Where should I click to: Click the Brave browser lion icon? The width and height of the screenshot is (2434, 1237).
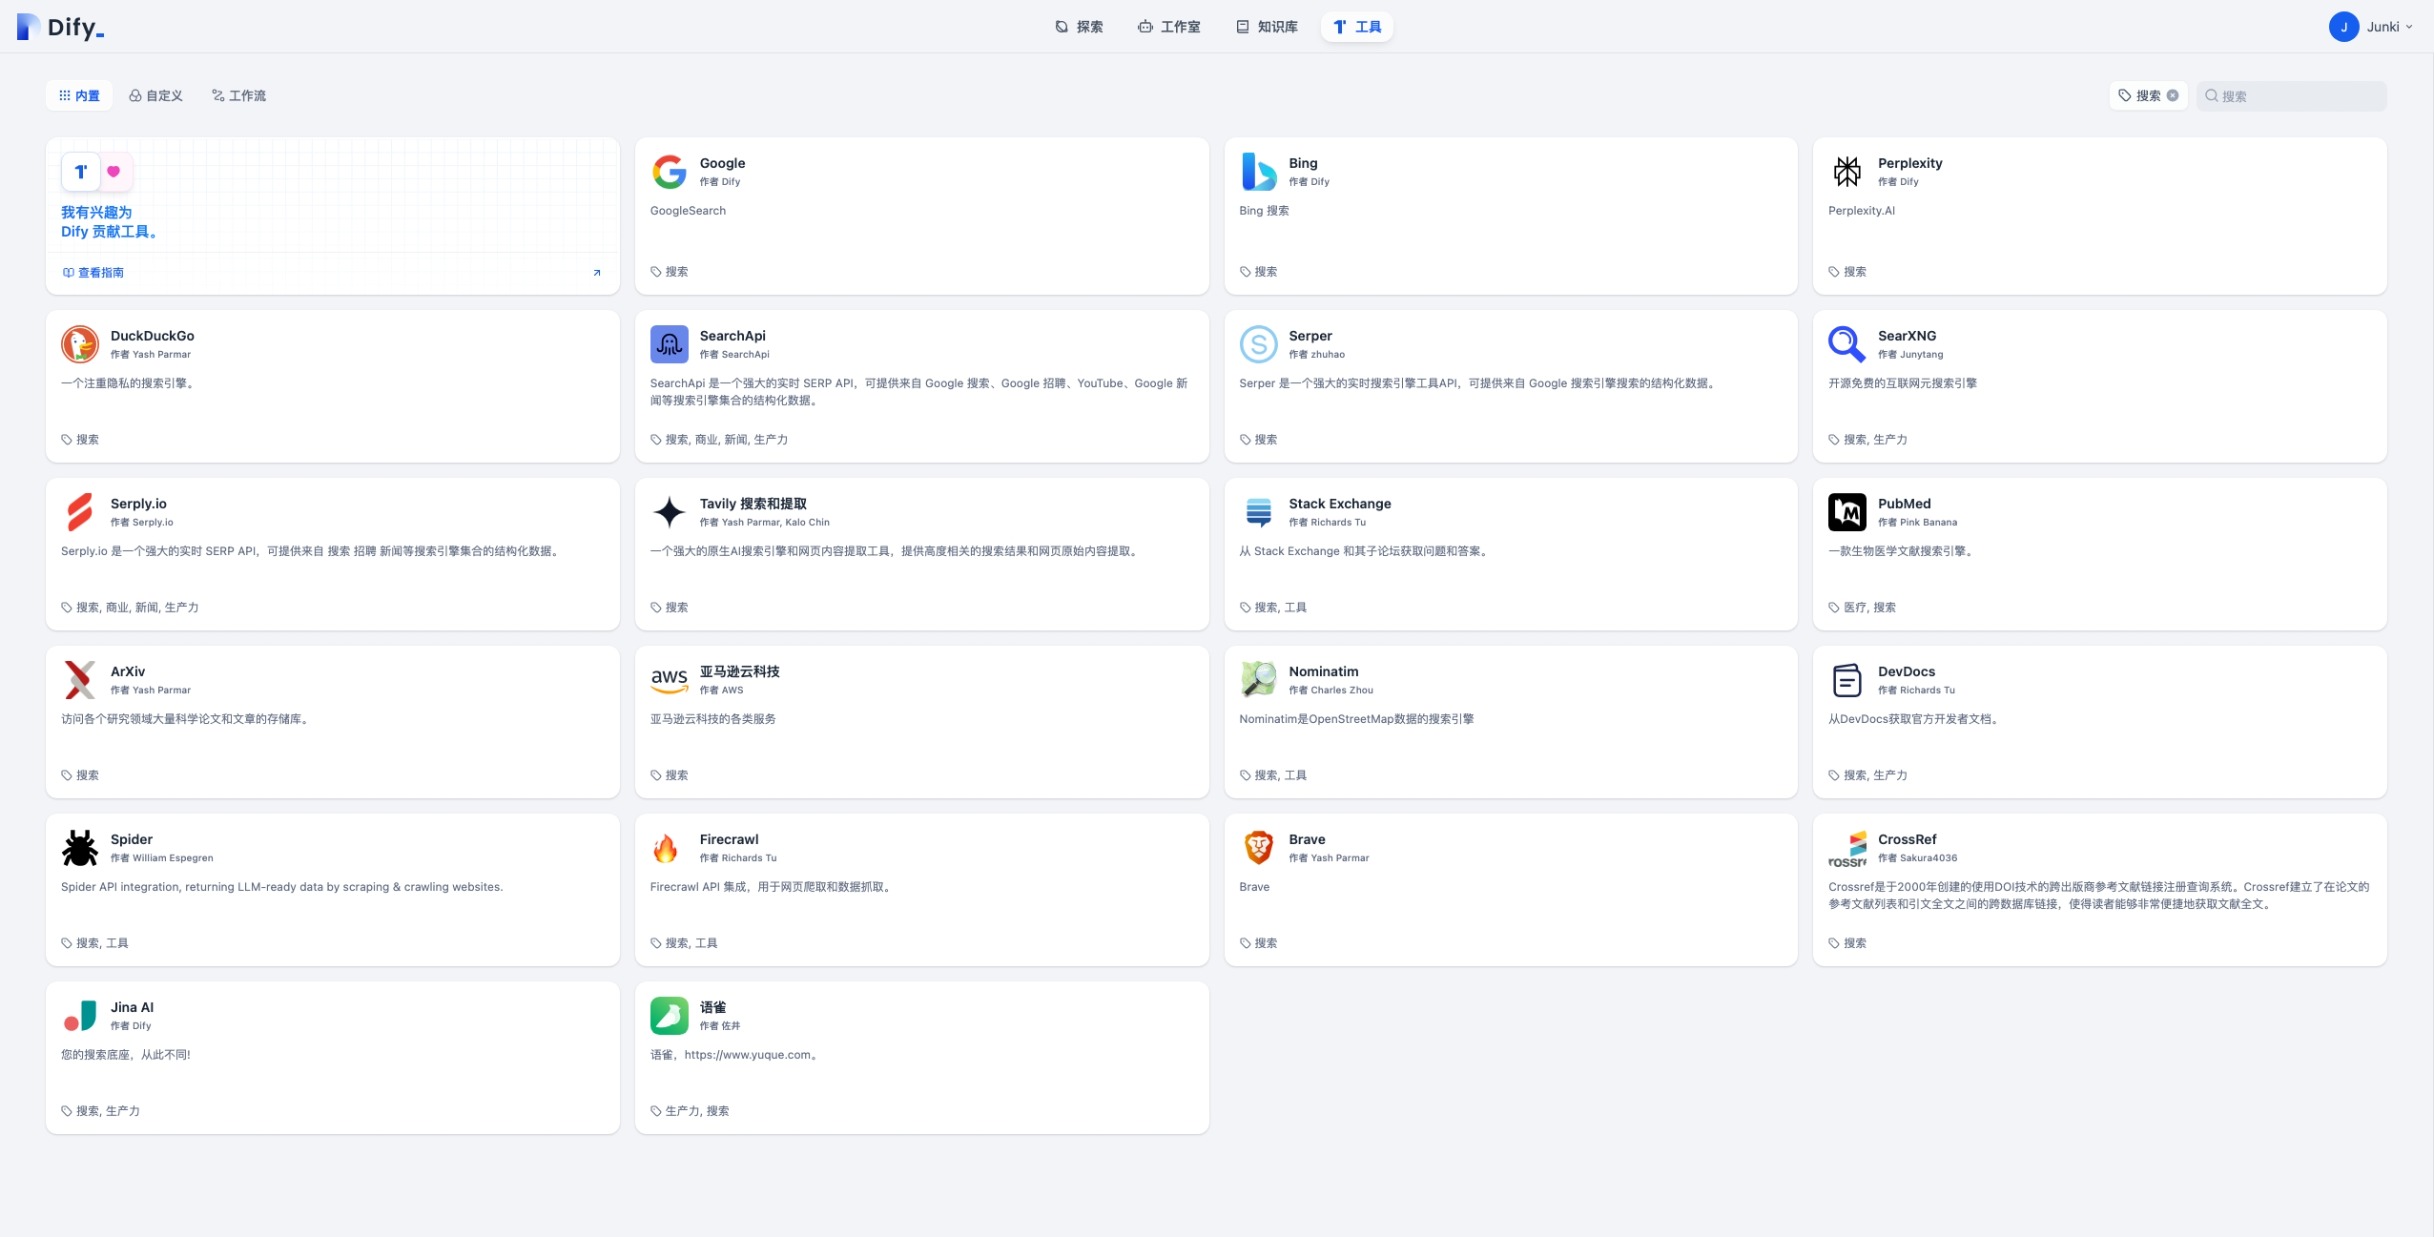click(1259, 848)
